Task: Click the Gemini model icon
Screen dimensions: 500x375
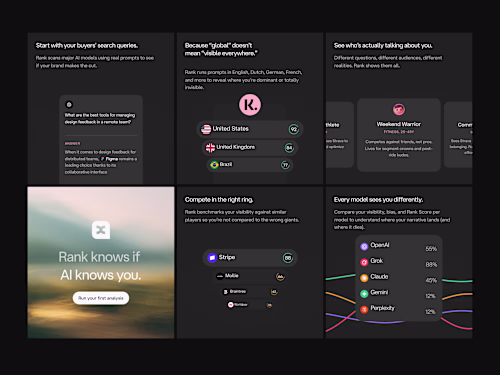Action: [x=364, y=293]
